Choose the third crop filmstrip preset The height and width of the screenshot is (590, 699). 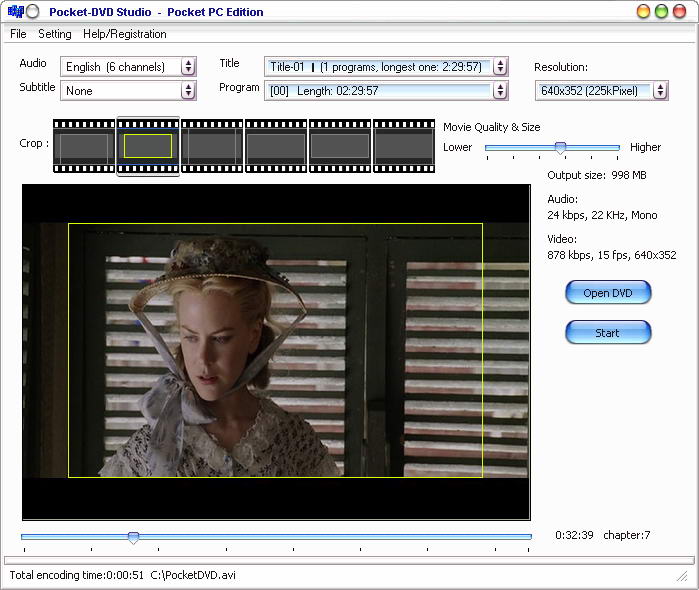[212, 146]
